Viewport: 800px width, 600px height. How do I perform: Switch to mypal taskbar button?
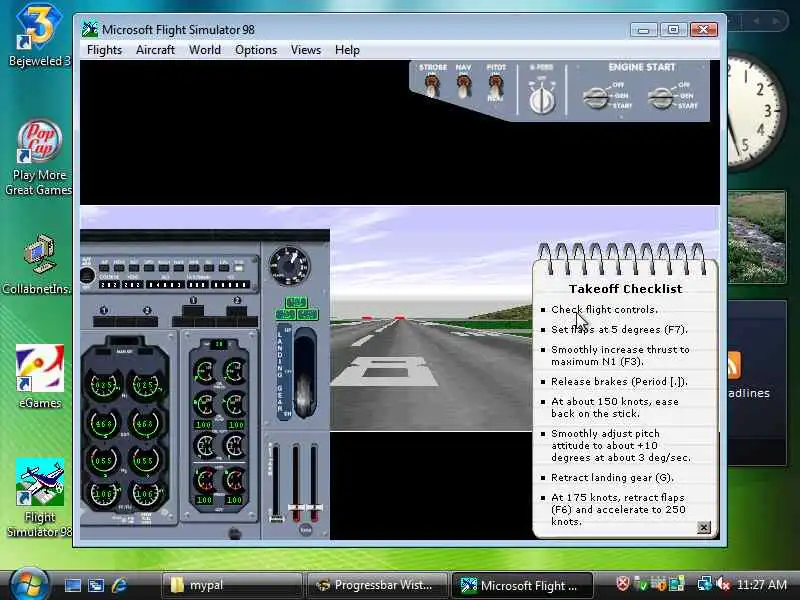click(x=232, y=585)
